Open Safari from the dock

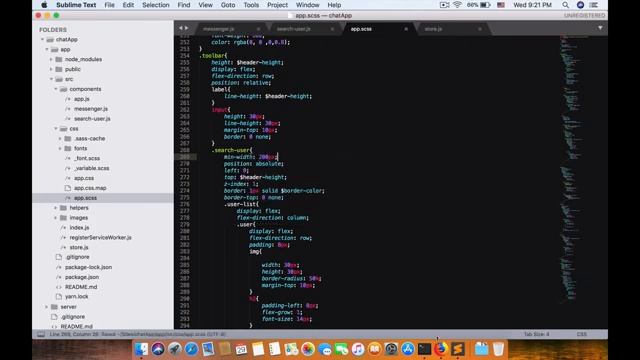click(x=191, y=349)
